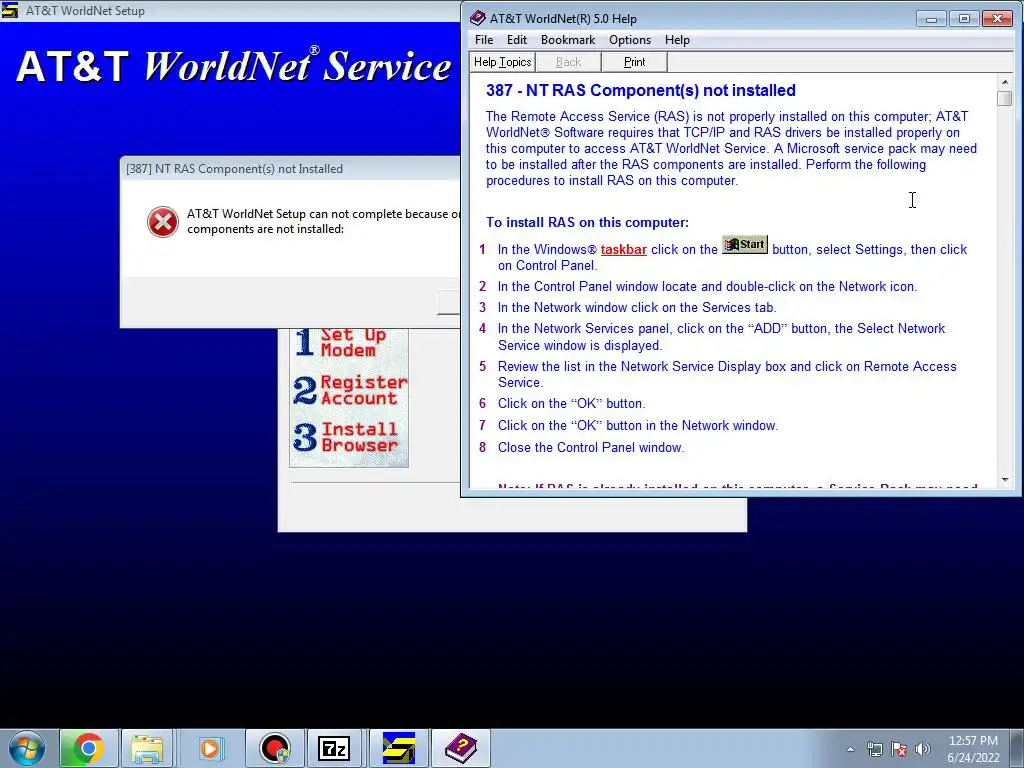This screenshot has width=1024, height=768.
Task: Open File Explorer from the taskbar
Action: point(147,748)
